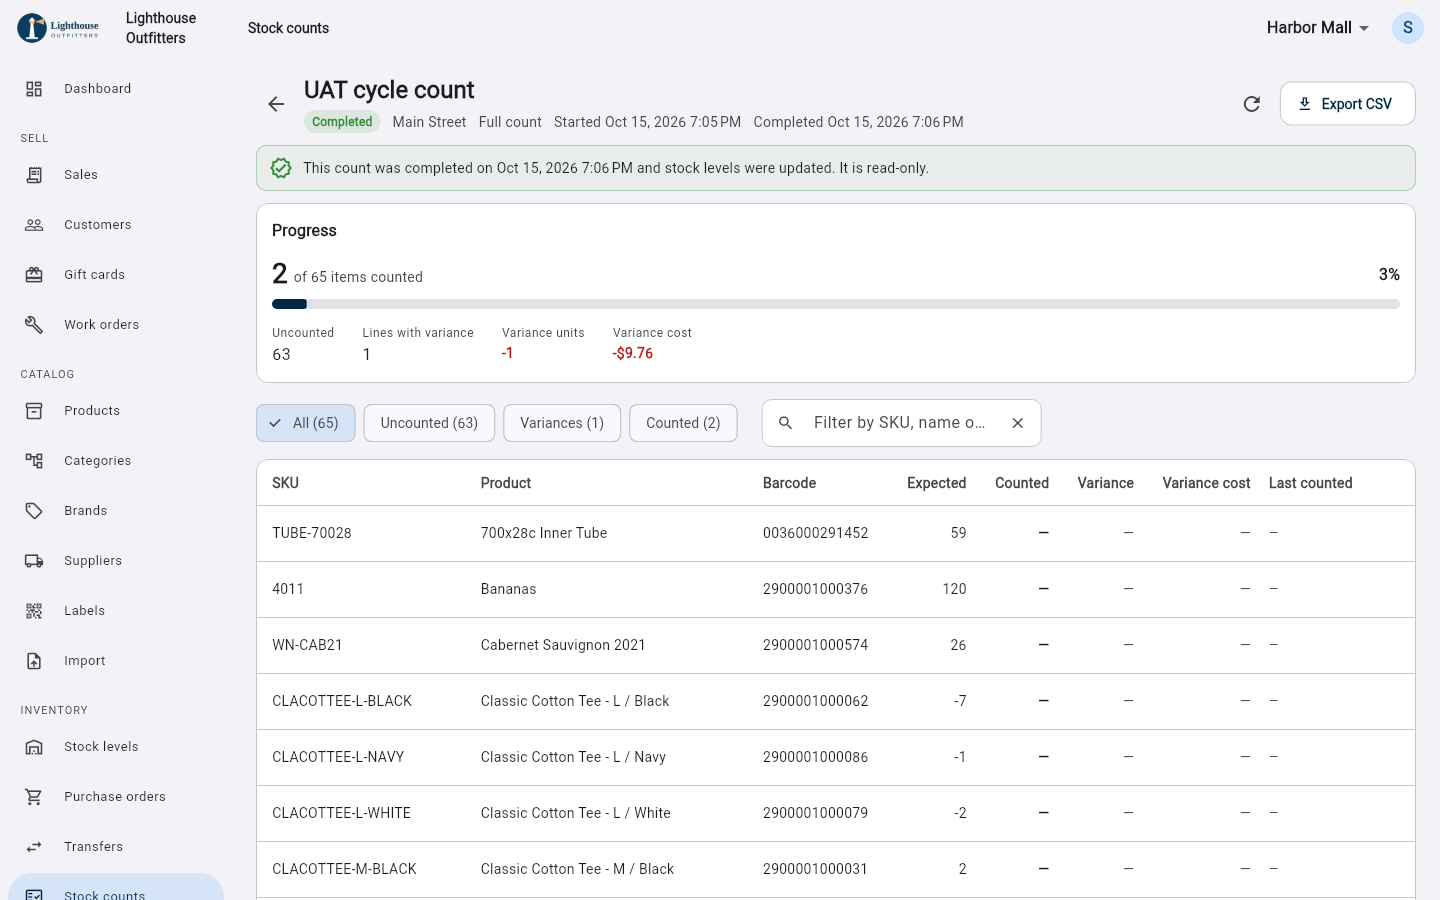This screenshot has width=1440, height=900.
Task: Select the Suppliers truck icon
Action: tap(34, 561)
